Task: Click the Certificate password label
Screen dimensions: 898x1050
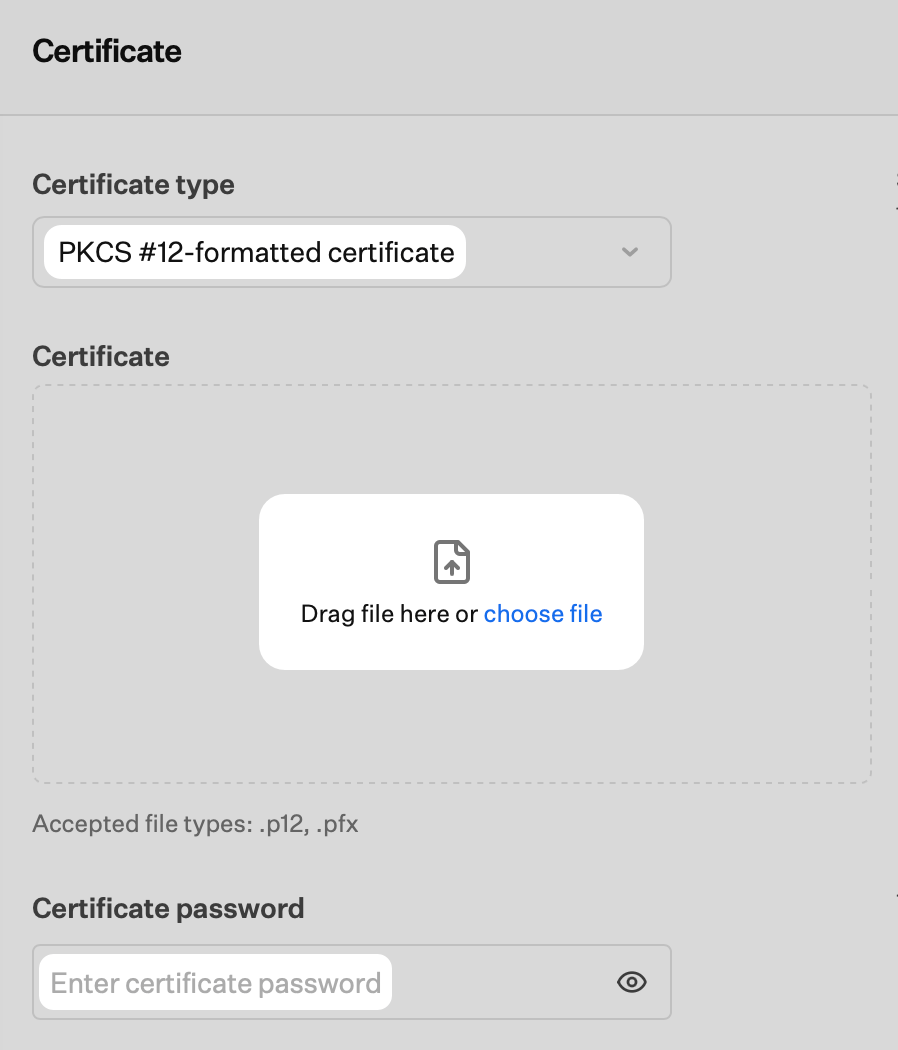Action: [x=168, y=909]
